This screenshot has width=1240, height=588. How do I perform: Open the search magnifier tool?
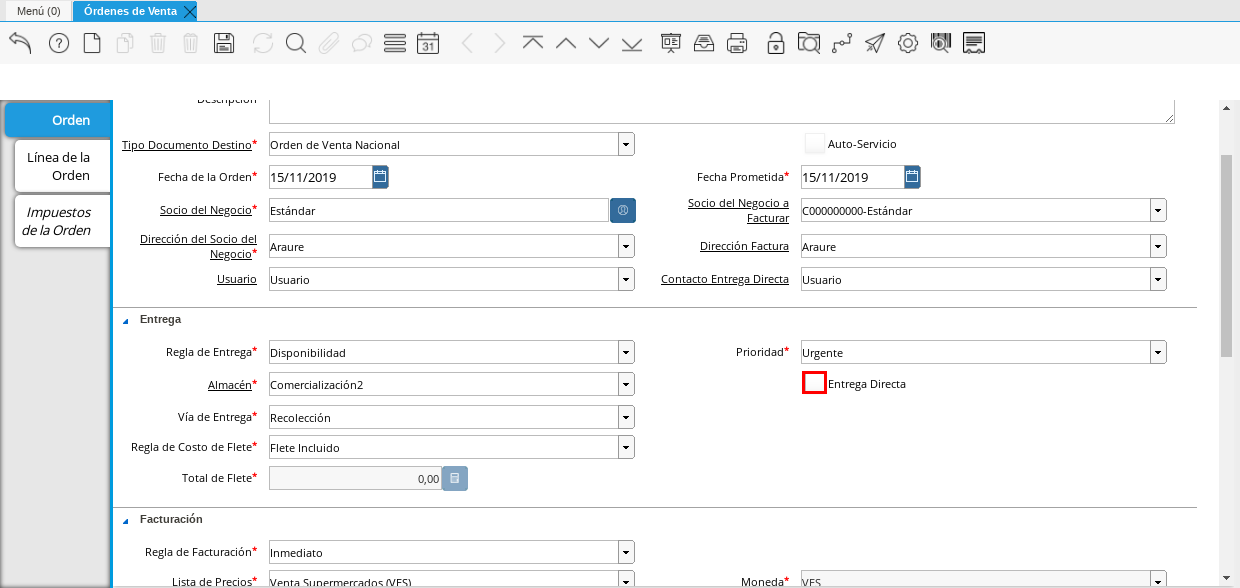(x=295, y=43)
